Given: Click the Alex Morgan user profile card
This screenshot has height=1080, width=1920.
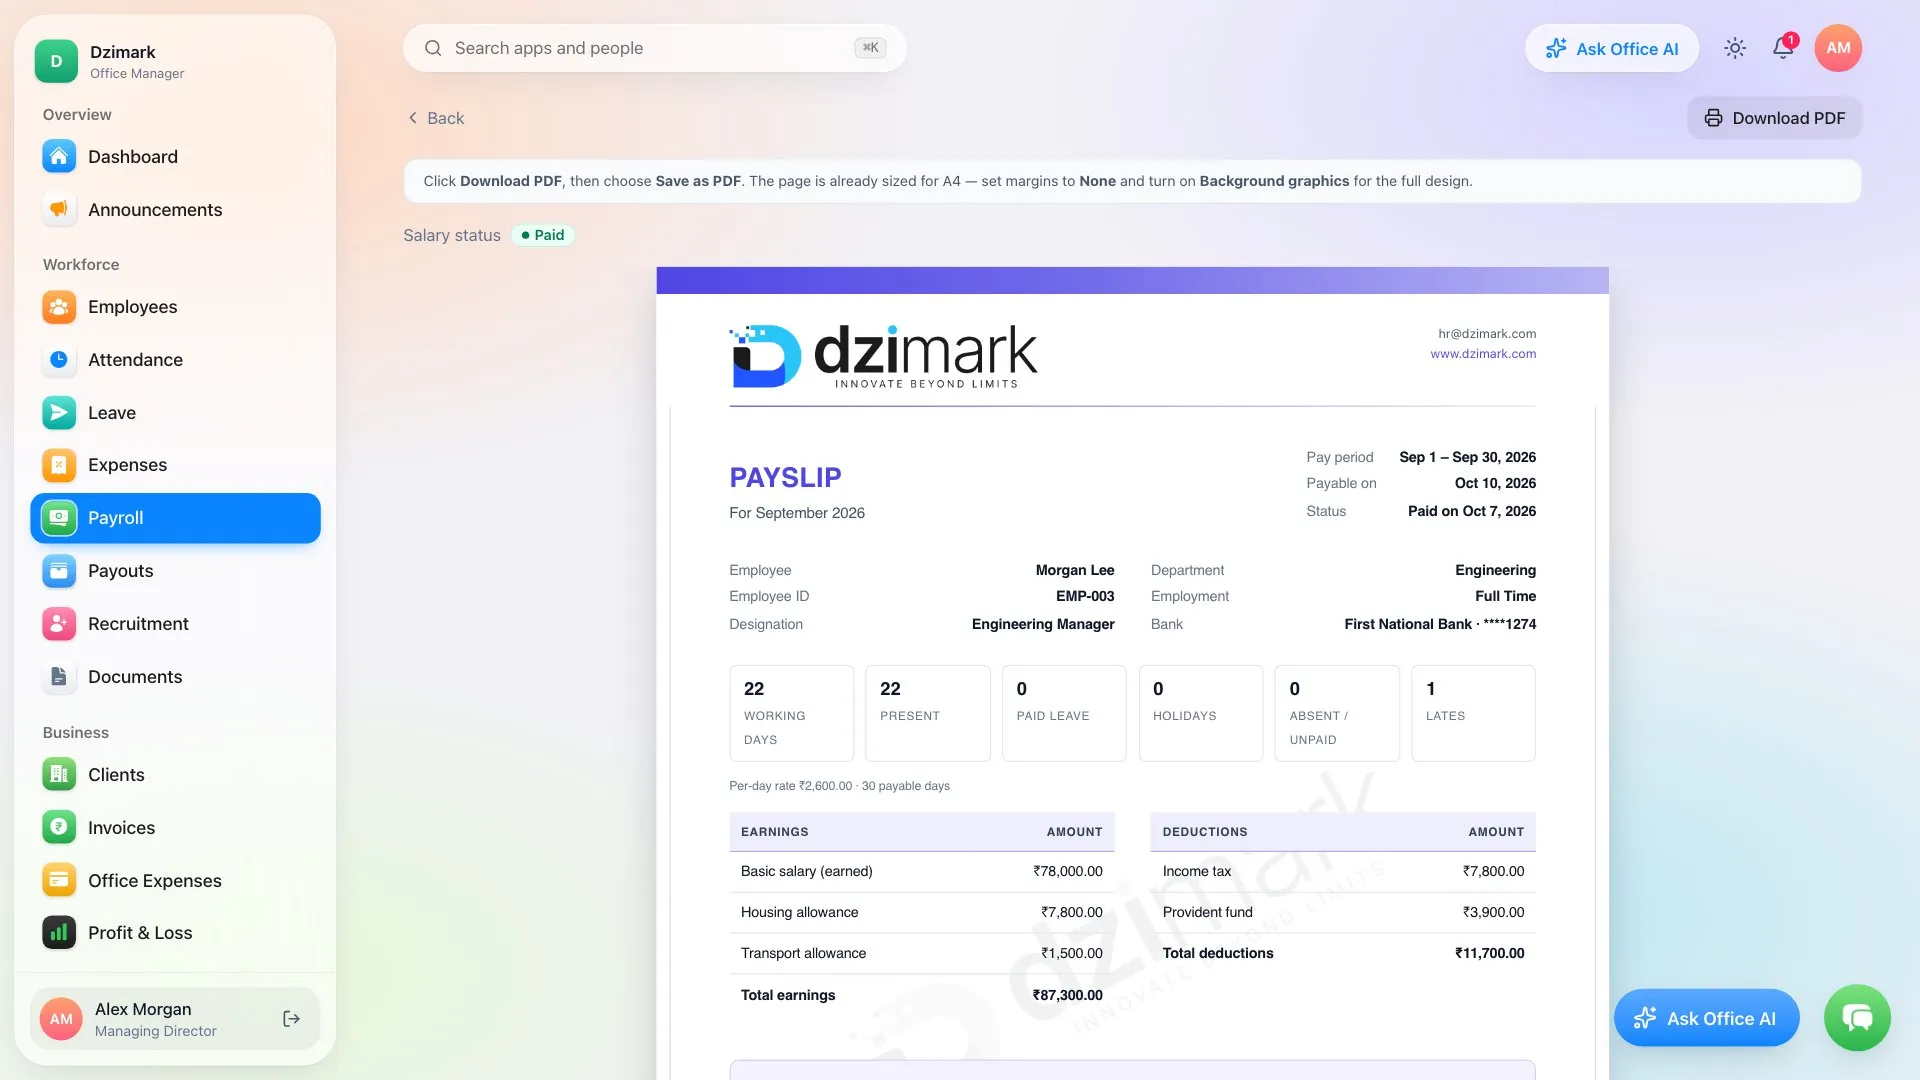Looking at the screenshot, I should pyautogui.click(x=176, y=1019).
